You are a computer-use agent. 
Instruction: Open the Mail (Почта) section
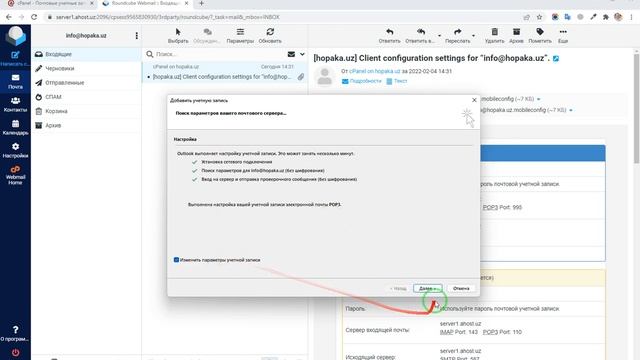[x=15, y=81]
